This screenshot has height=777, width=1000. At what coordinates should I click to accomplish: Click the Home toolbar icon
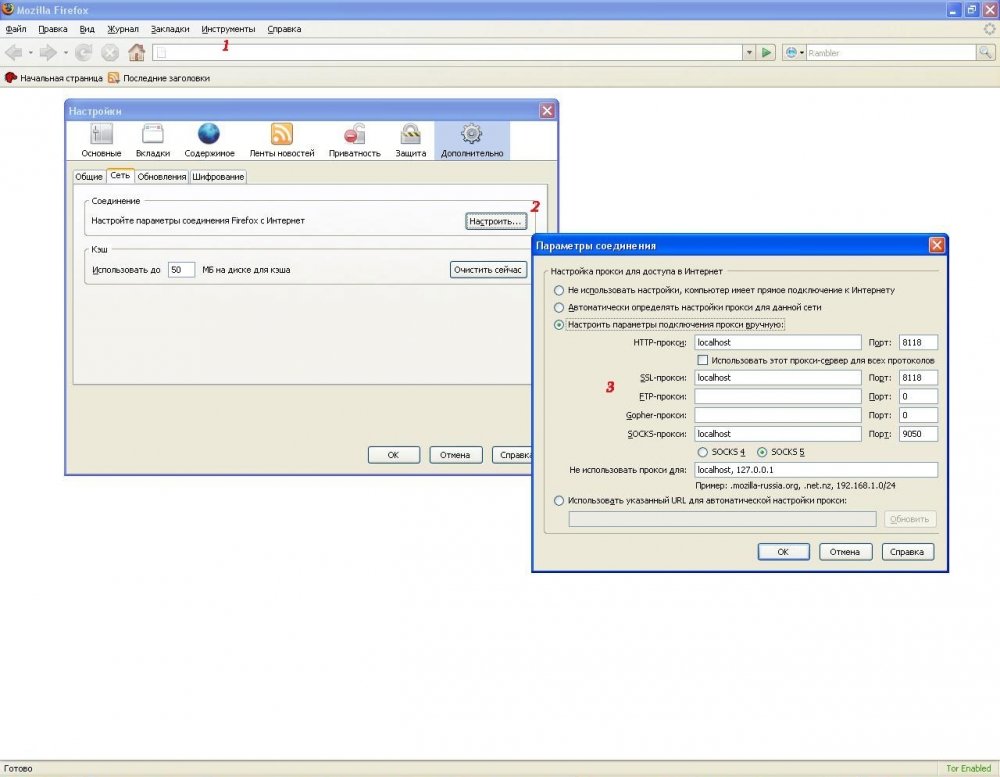[x=136, y=52]
